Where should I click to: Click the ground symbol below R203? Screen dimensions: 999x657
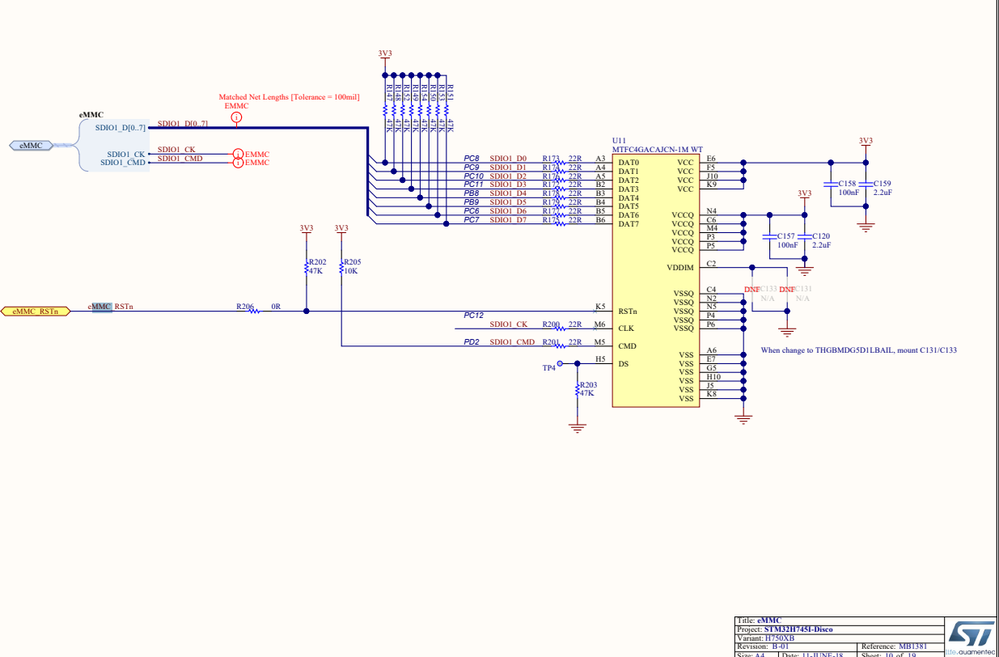coord(577,428)
